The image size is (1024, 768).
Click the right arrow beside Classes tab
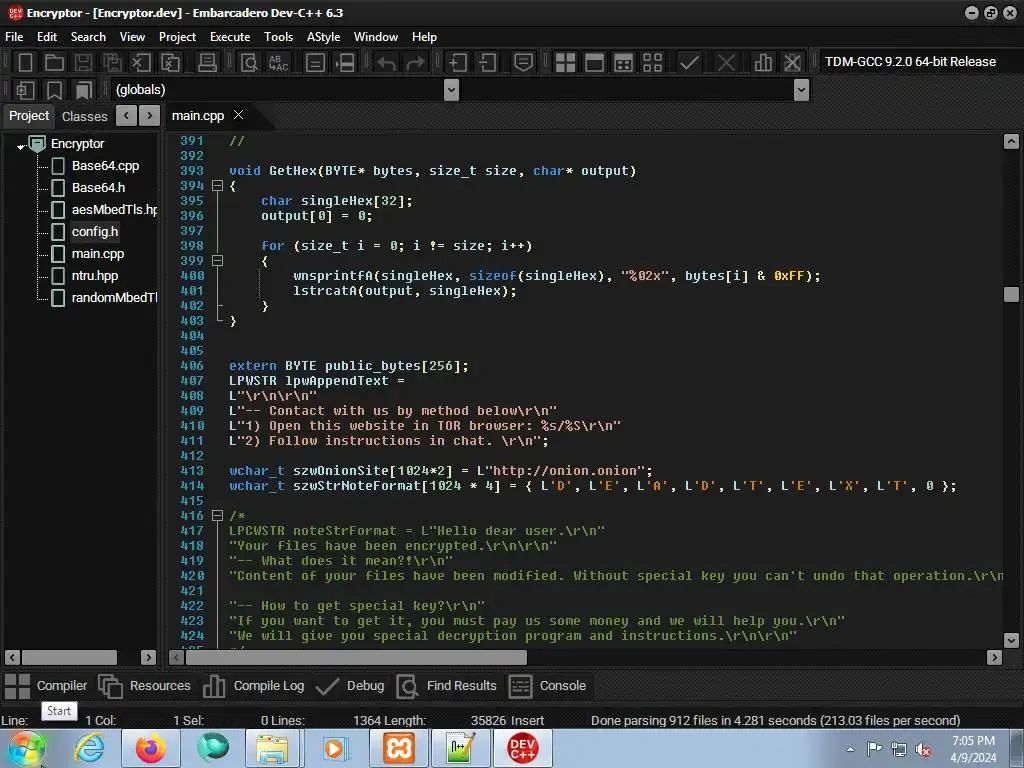click(150, 116)
